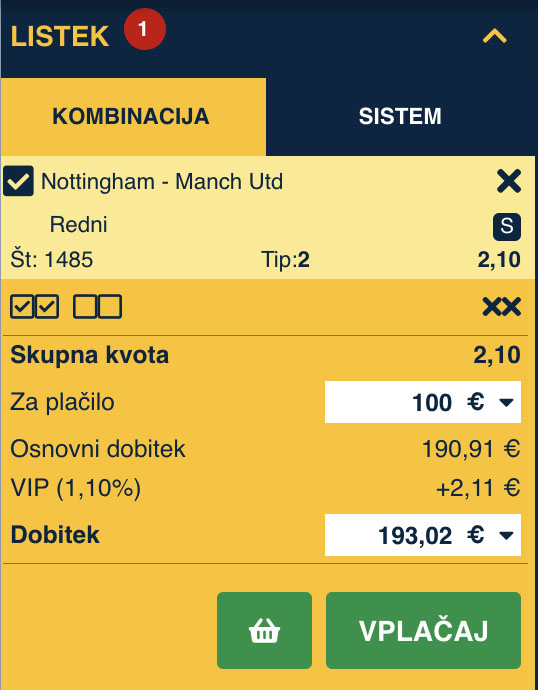Open the Za plačilo amount dropdown arrow
Image resolution: width=538 pixels, height=690 pixels.
506,402
